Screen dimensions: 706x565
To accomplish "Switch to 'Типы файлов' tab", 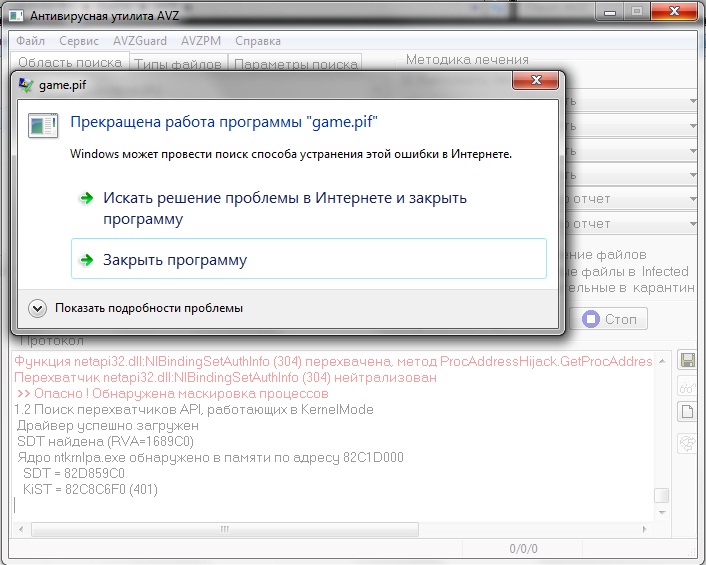I will pyautogui.click(x=178, y=64).
